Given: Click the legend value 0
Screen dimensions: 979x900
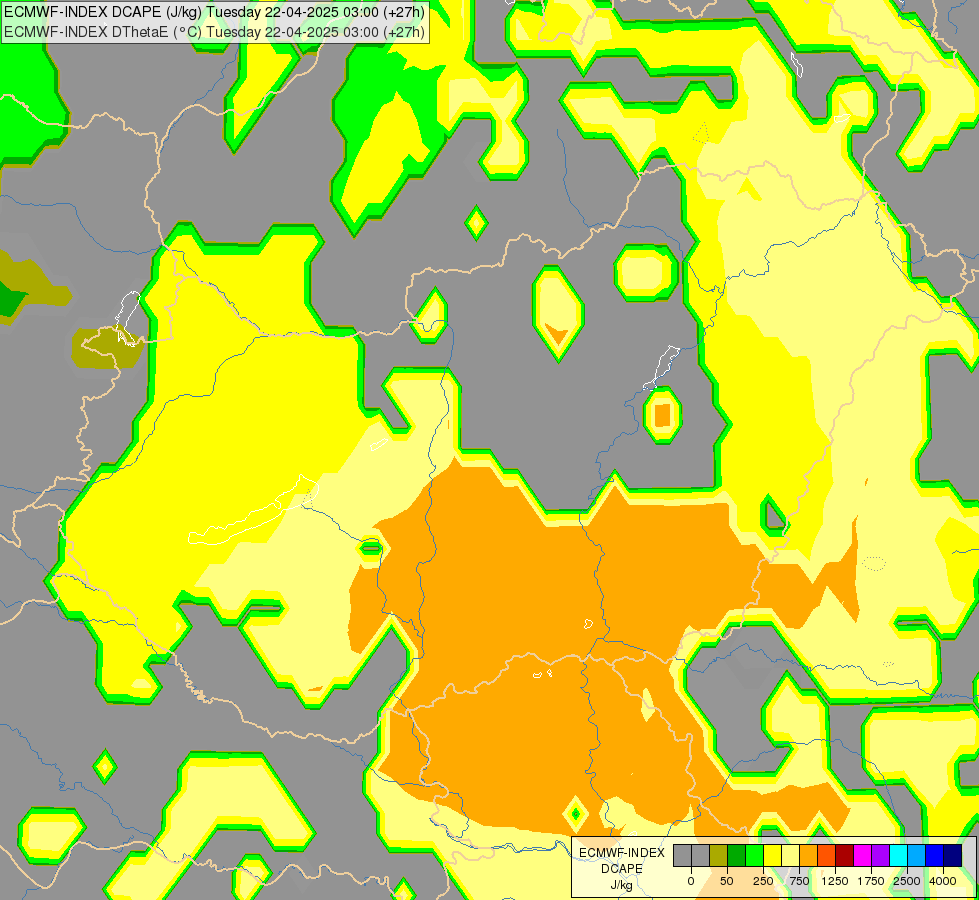Looking at the screenshot, I should click(691, 881).
